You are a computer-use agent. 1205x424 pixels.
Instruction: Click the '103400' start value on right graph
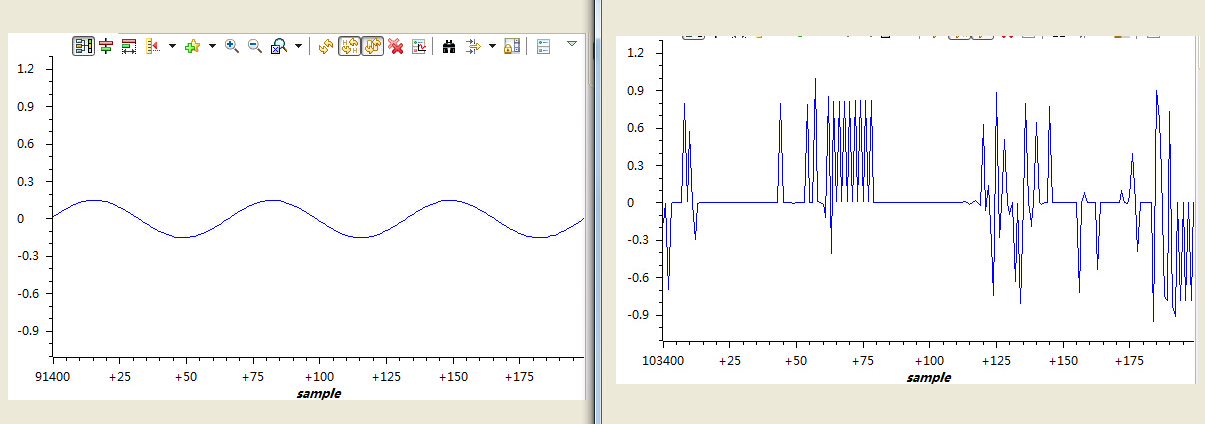tap(663, 361)
